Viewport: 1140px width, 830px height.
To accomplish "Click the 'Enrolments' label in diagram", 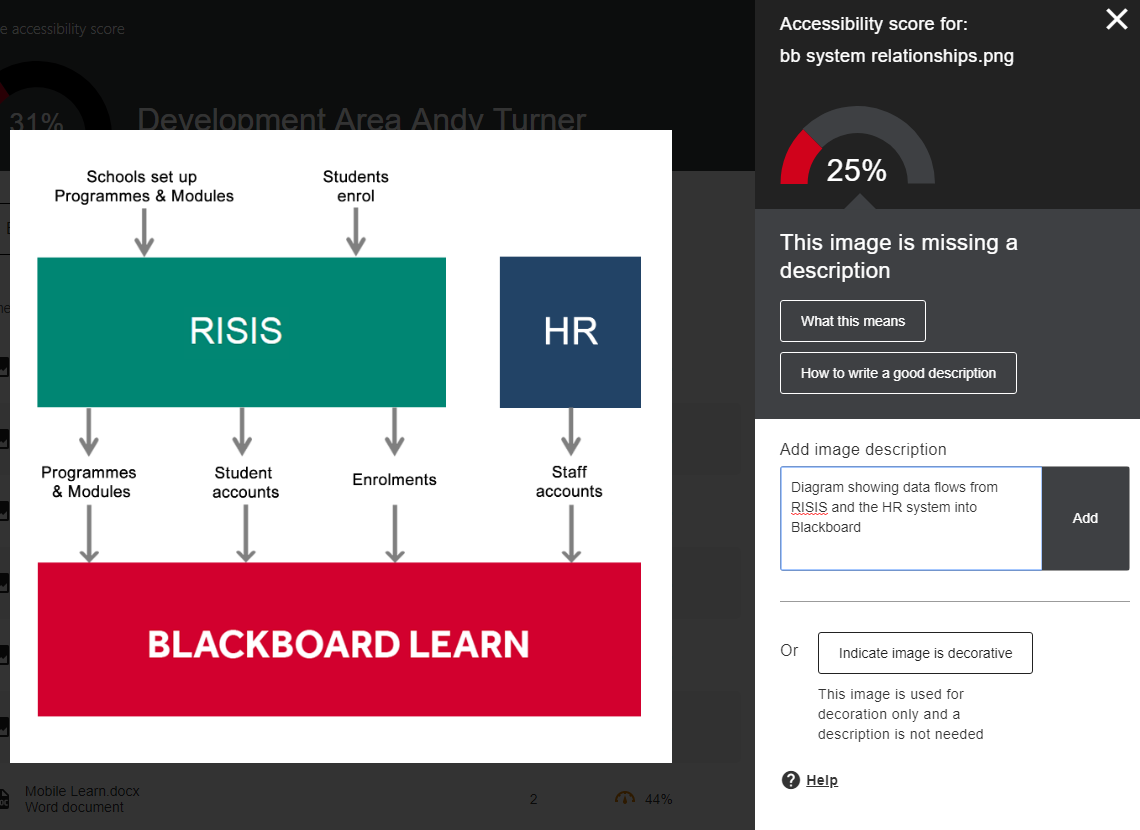I will 394,480.
